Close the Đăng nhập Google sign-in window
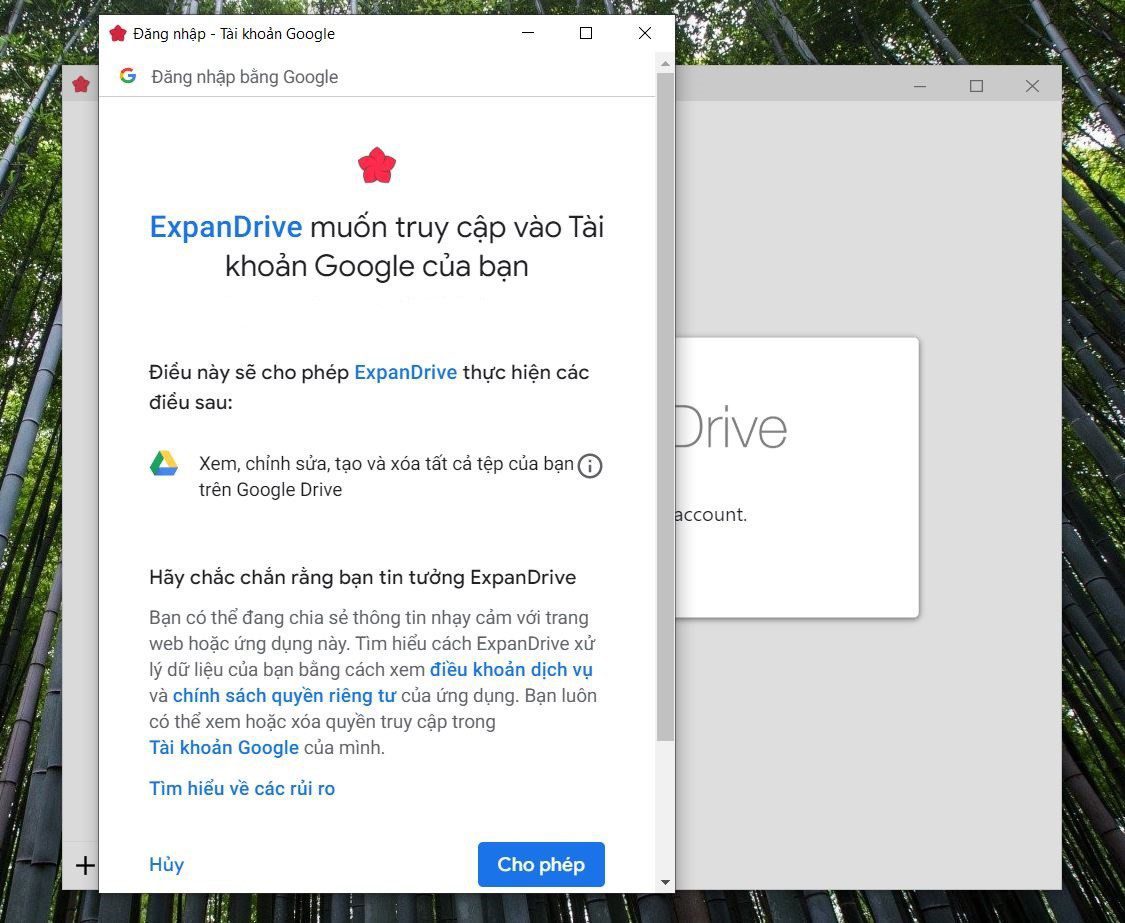The image size is (1125, 923). point(645,33)
